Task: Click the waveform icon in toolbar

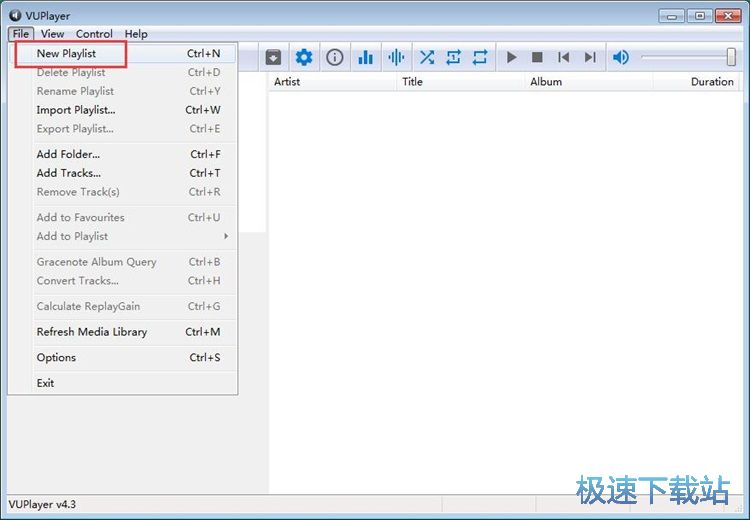Action: [x=396, y=57]
